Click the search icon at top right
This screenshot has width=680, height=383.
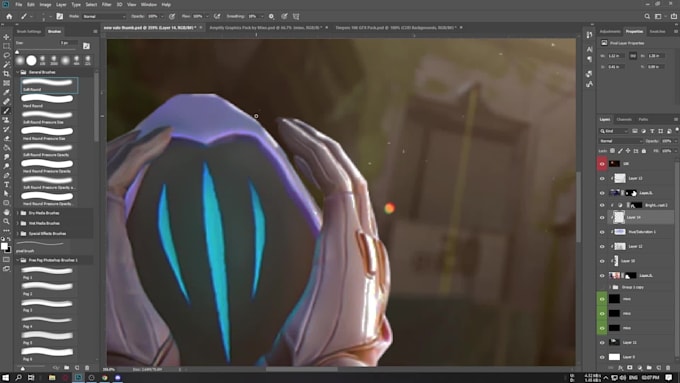tap(647, 16)
